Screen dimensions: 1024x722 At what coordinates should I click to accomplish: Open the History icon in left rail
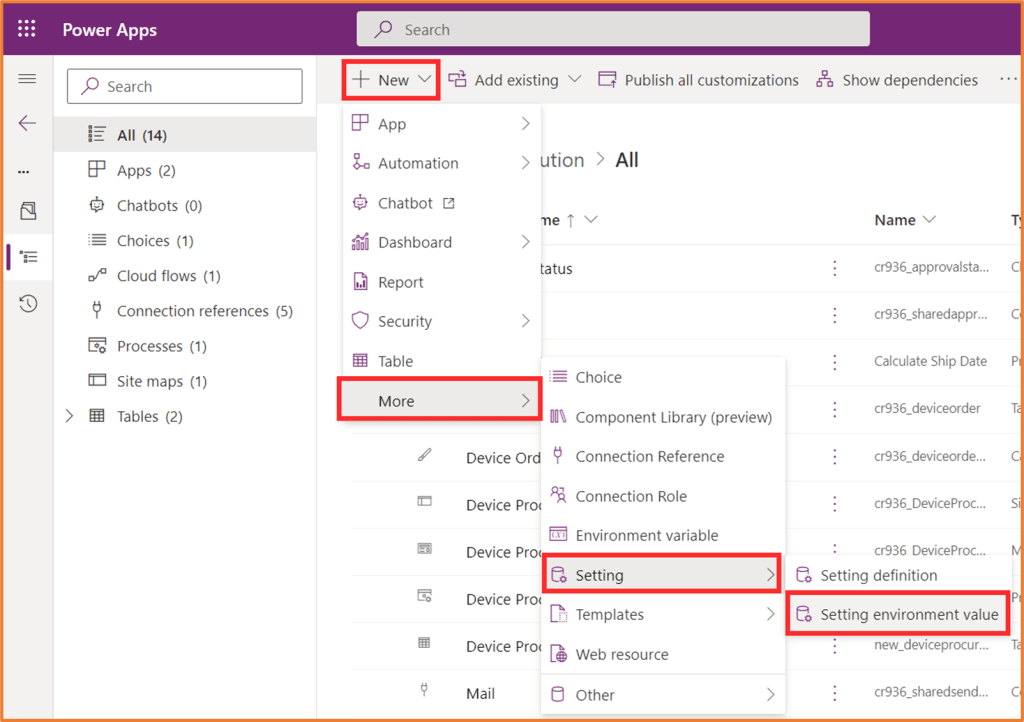tap(28, 304)
